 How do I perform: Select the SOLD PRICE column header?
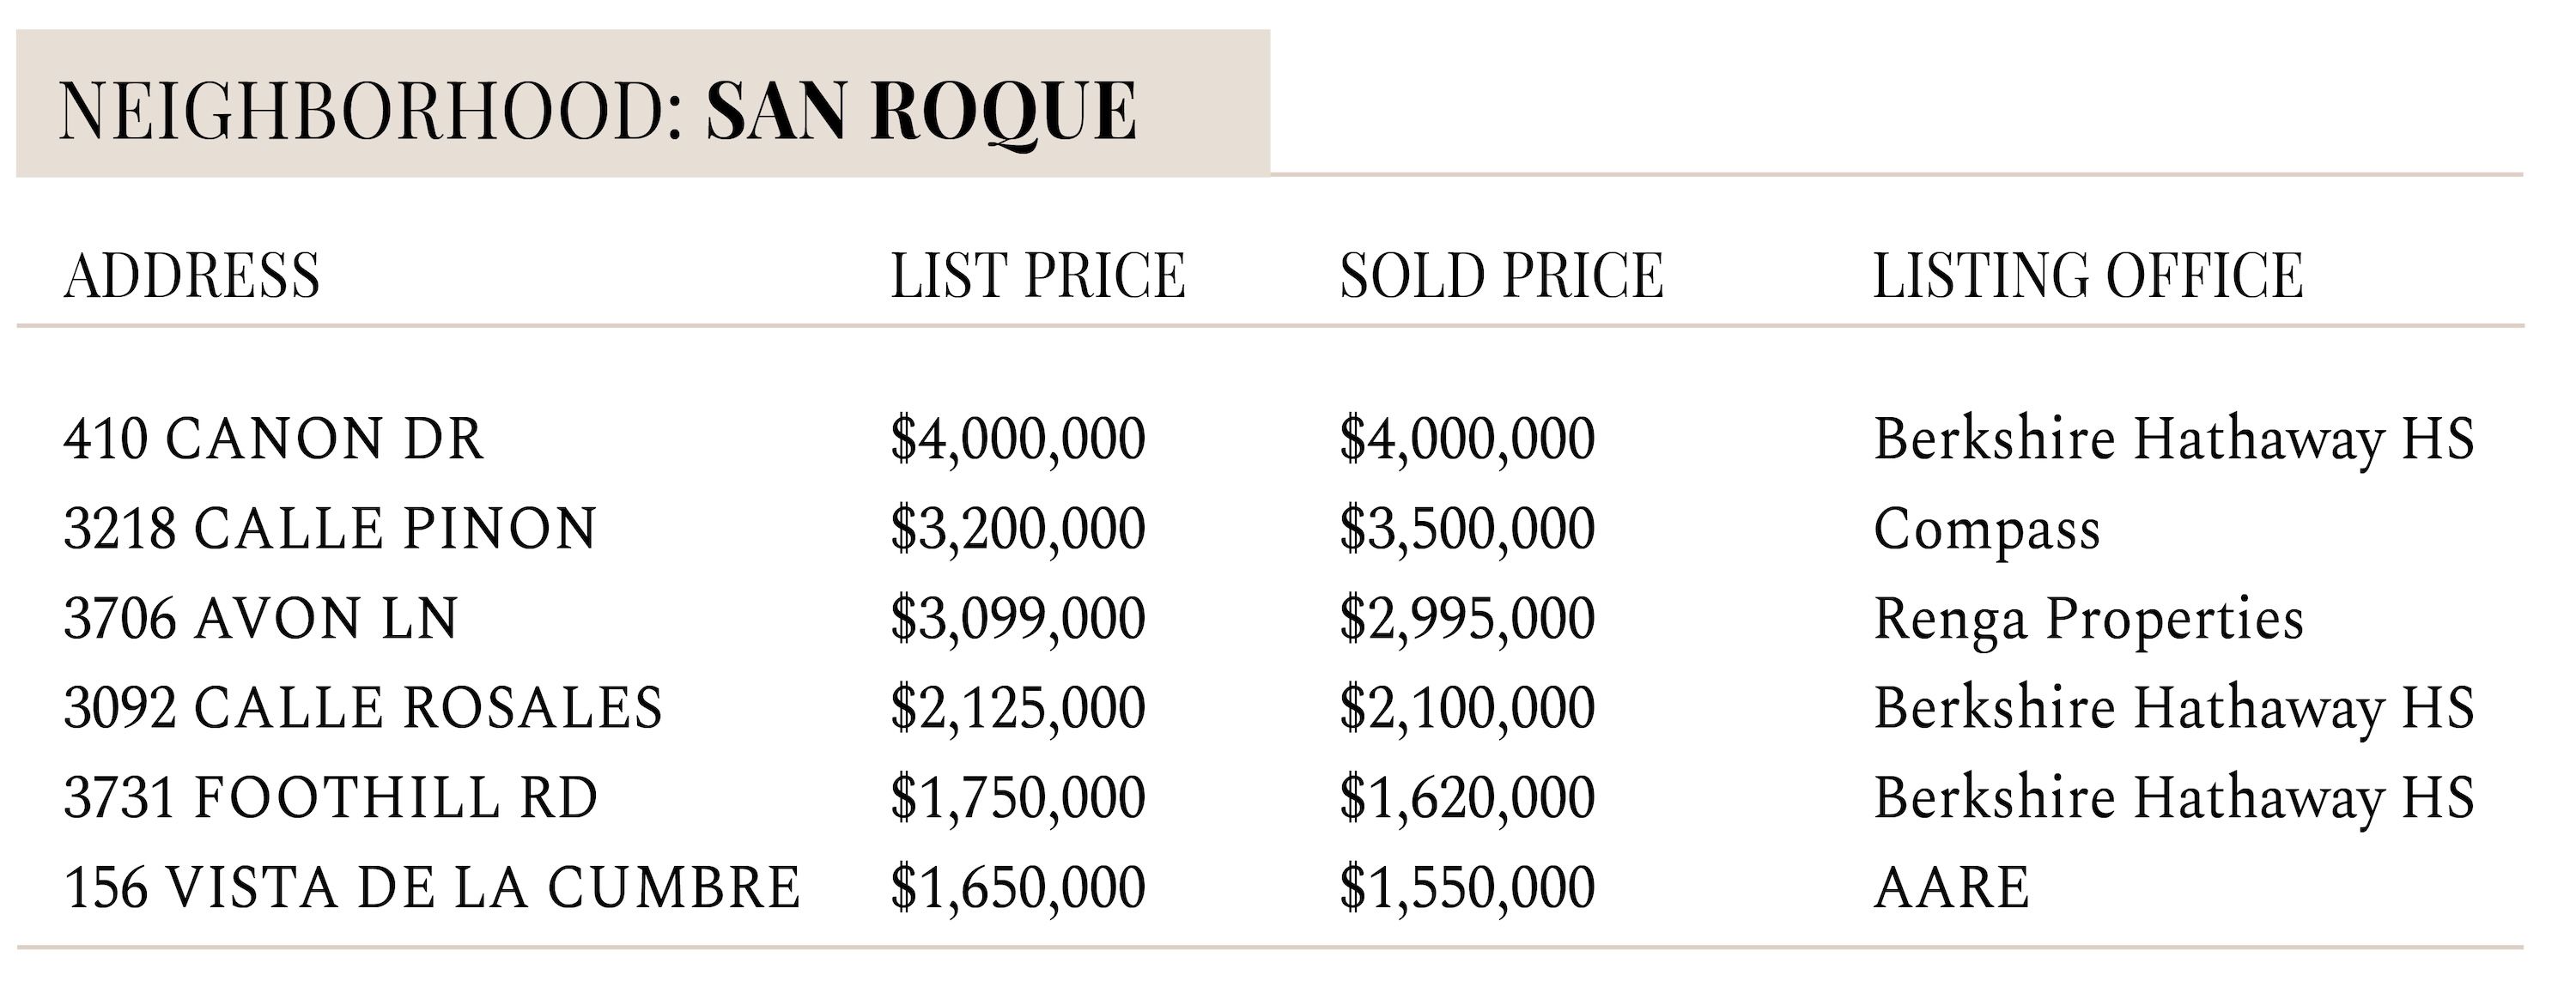tap(1501, 275)
